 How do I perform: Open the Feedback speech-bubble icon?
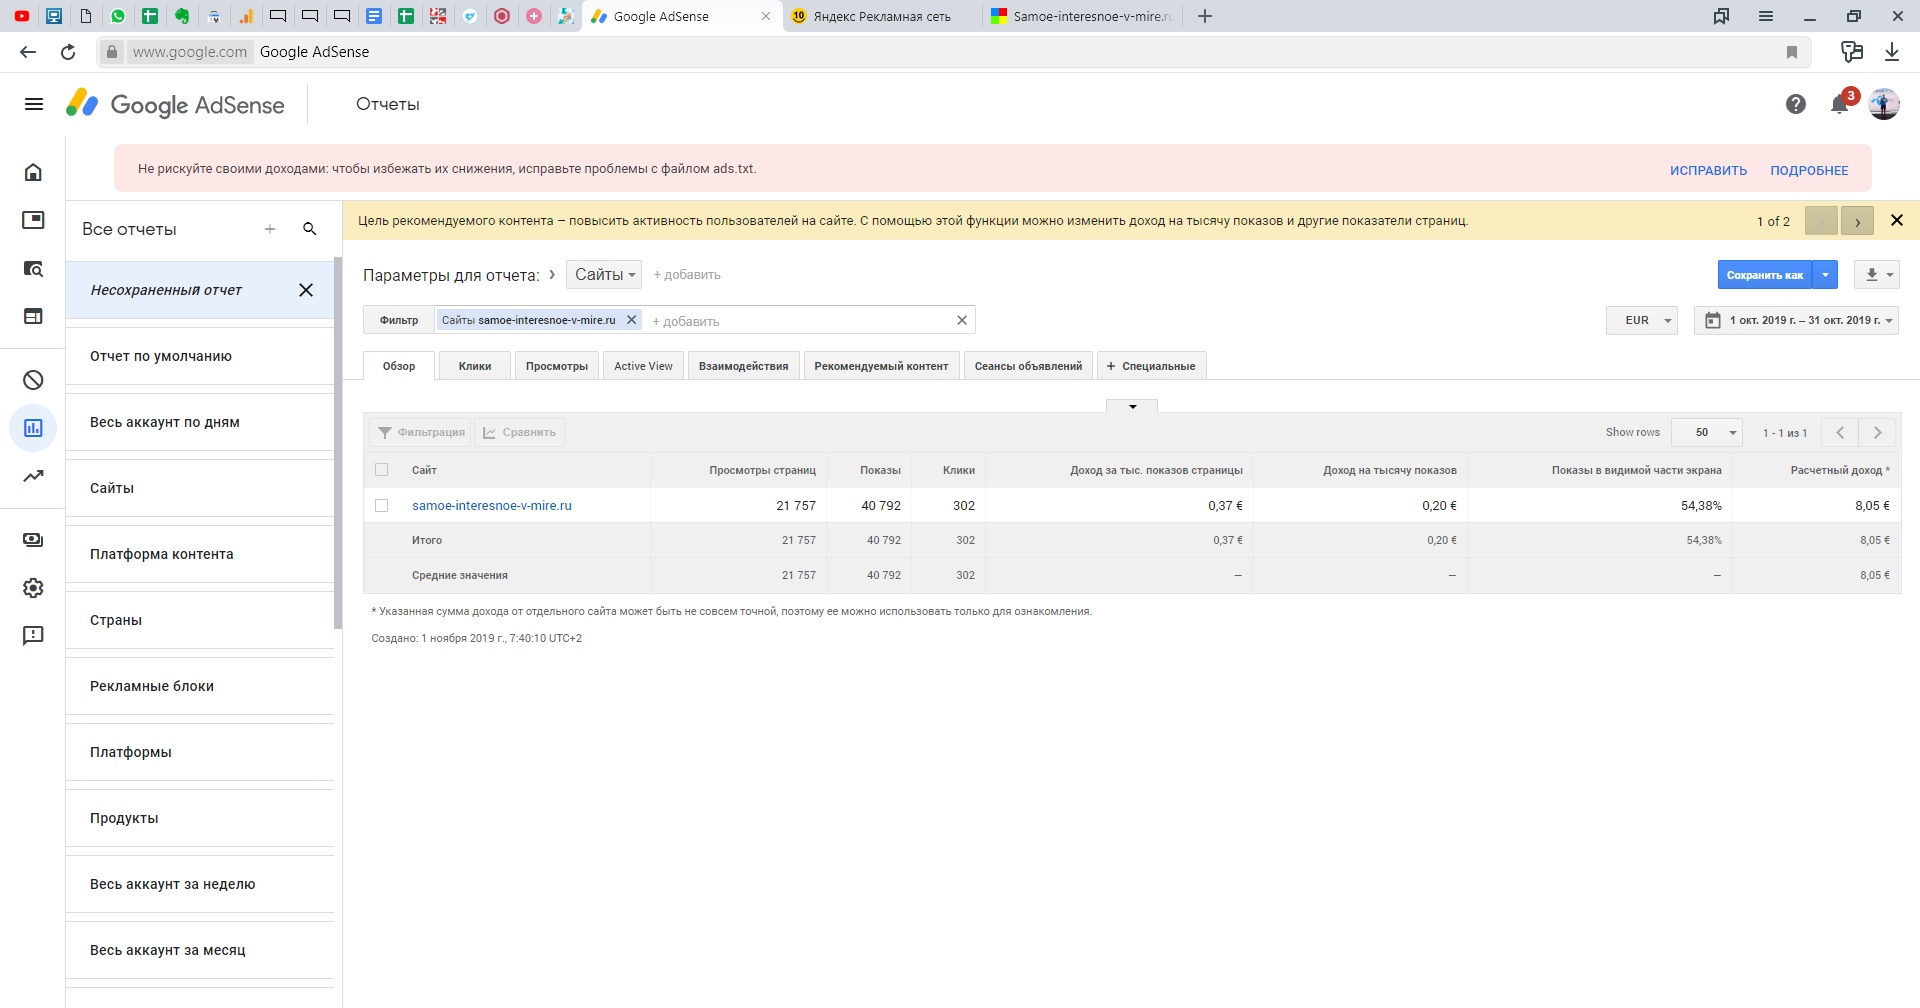(x=33, y=636)
